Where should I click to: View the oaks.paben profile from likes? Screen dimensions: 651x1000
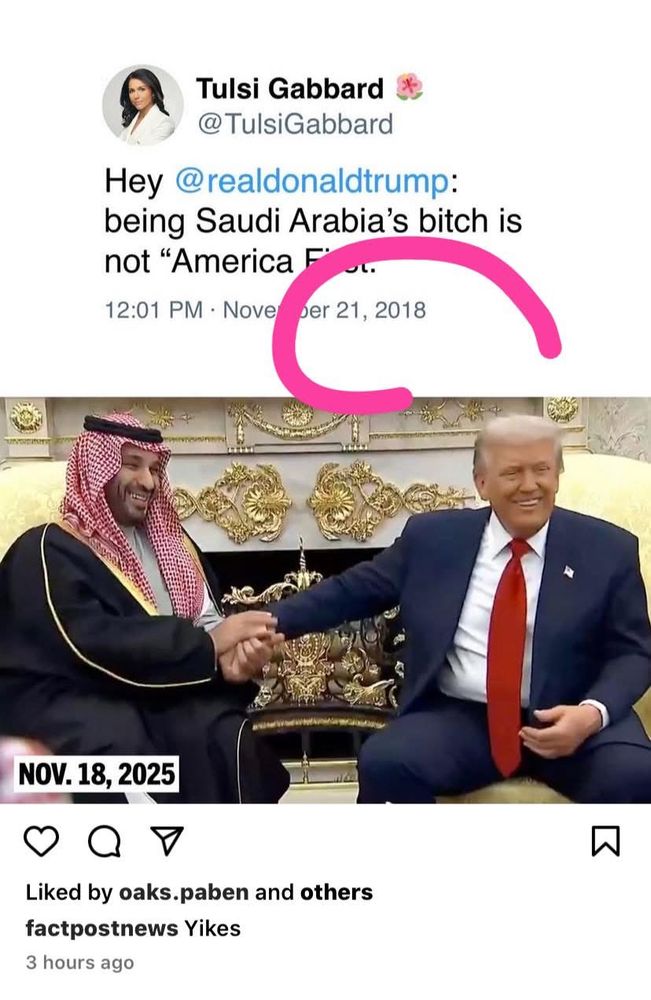184,892
